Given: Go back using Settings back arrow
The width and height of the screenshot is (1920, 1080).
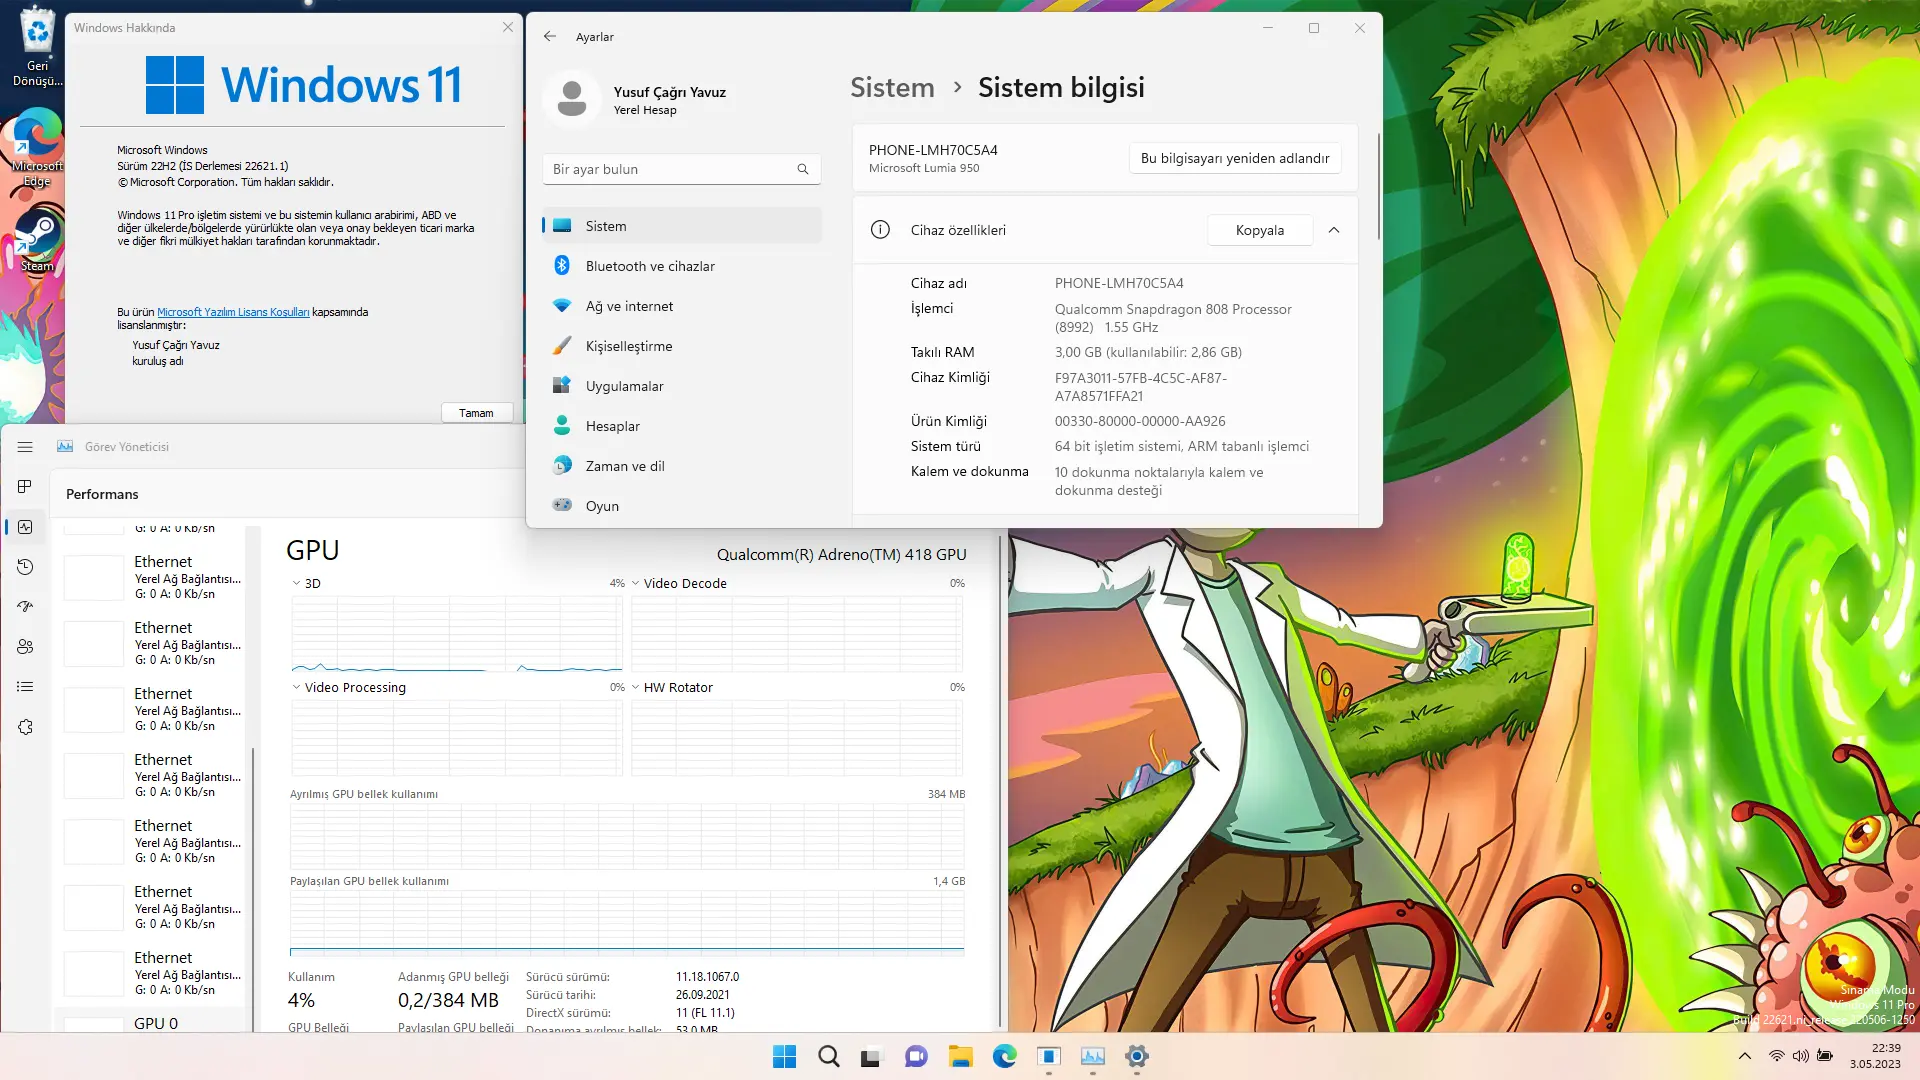Looking at the screenshot, I should [550, 36].
